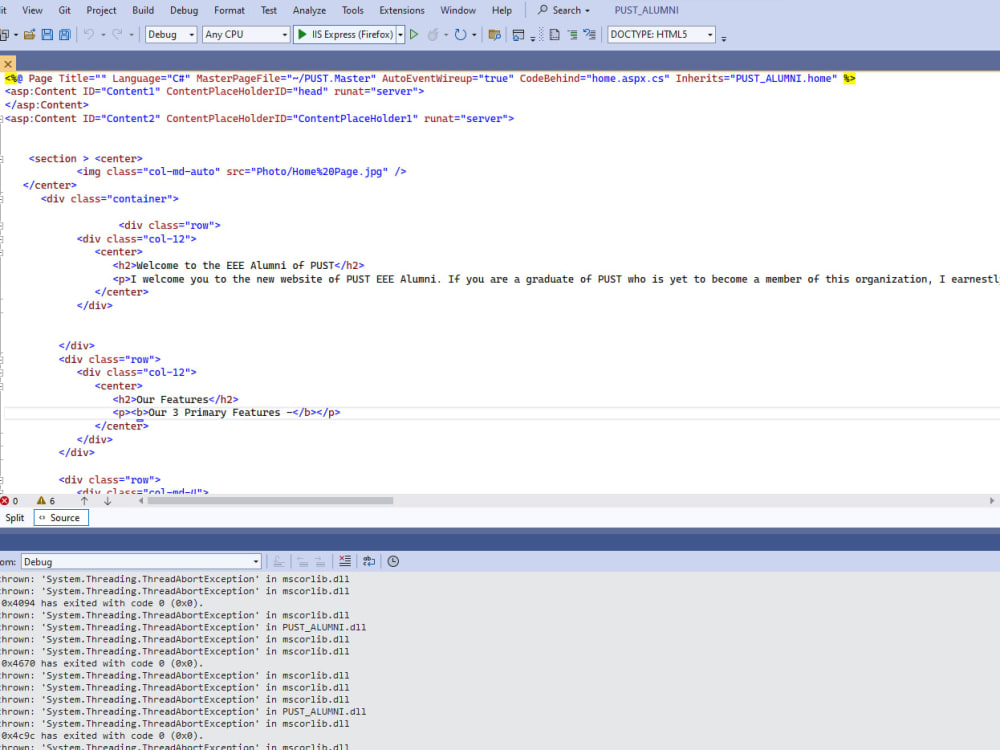Open the IIS Express browser selection dropdown arrow
This screenshot has width=1000, height=750.
pos(401,34)
